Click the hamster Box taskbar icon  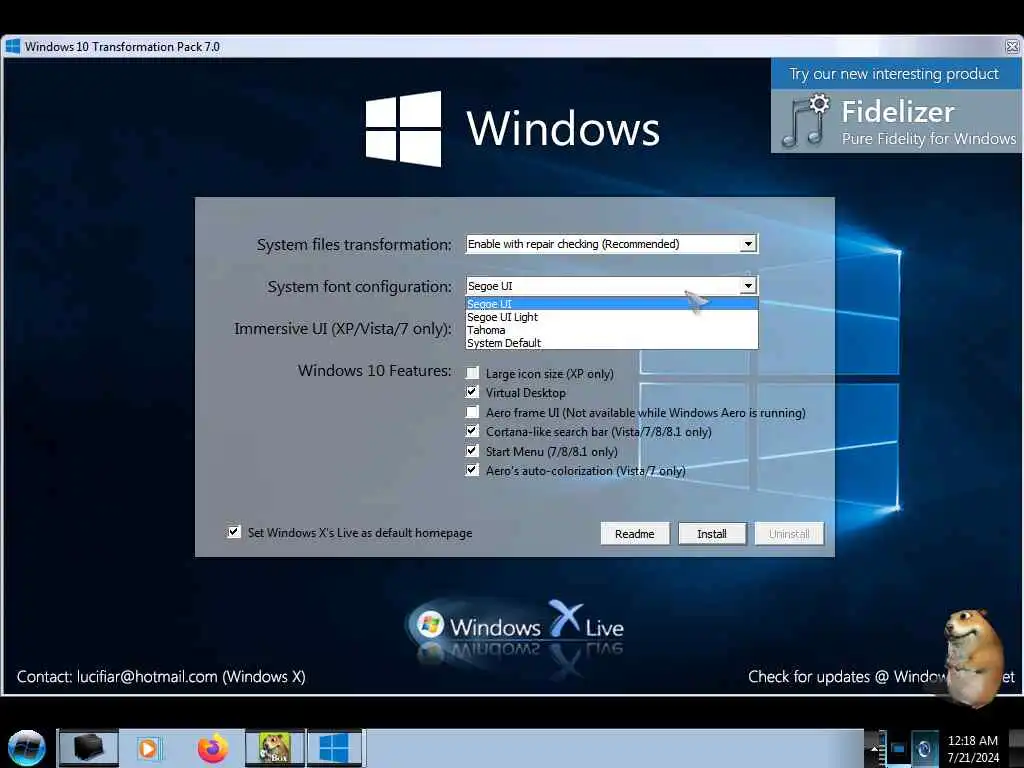[x=275, y=748]
